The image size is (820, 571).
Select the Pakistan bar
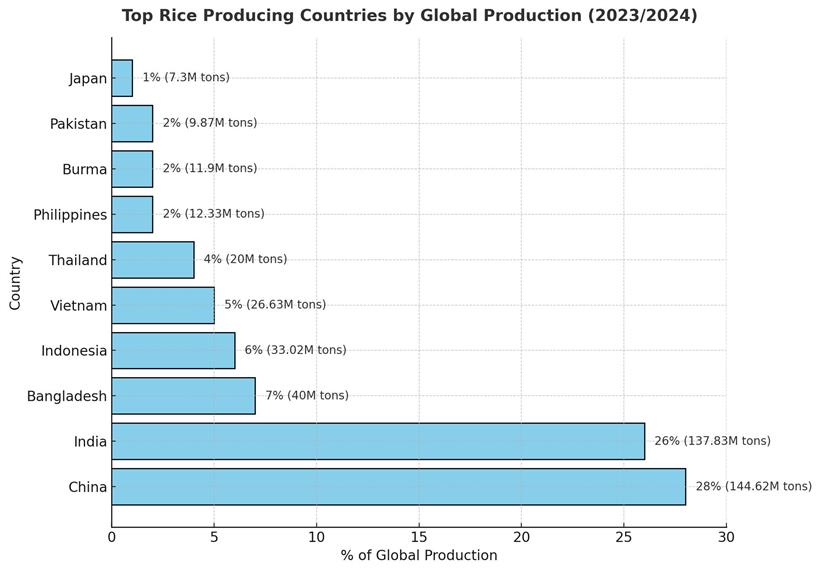pyautogui.click(x=132, y=123)
